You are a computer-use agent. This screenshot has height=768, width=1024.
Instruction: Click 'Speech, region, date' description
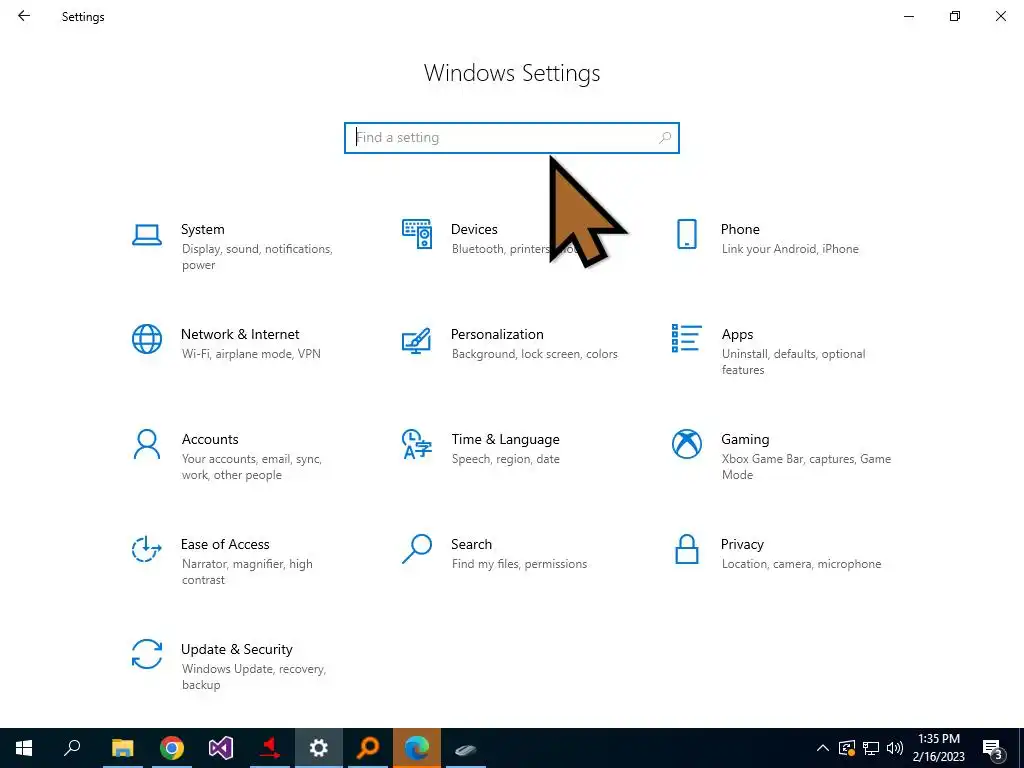coord(505,459)
